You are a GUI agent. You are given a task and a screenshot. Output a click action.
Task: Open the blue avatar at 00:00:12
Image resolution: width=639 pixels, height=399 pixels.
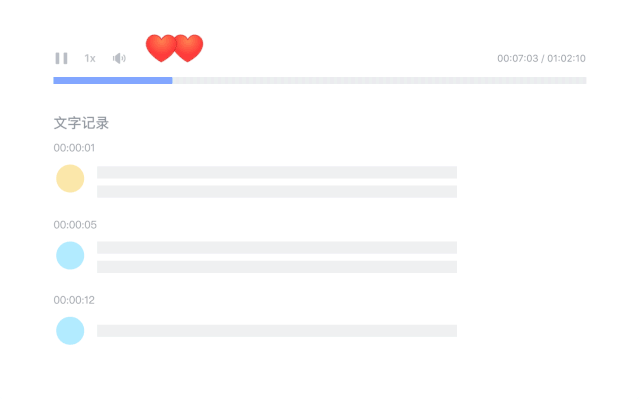pos(70,331)
